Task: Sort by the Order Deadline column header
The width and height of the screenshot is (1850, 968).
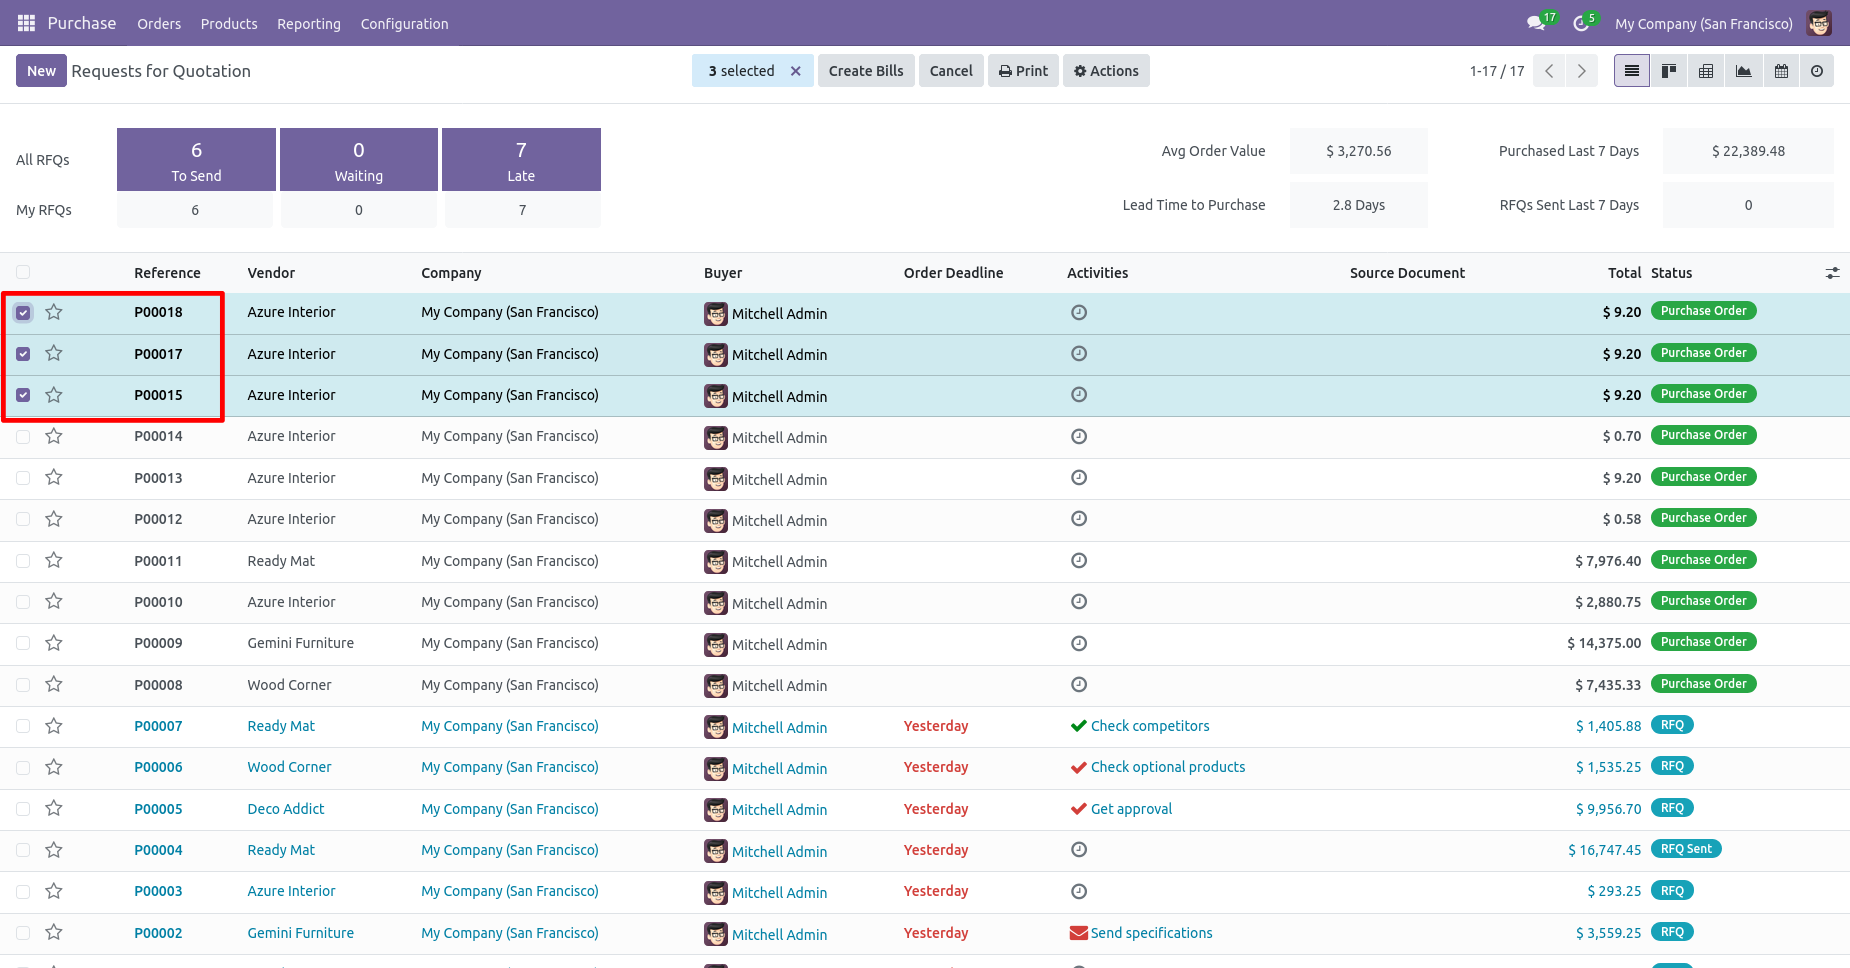Action: pos(953,273)
